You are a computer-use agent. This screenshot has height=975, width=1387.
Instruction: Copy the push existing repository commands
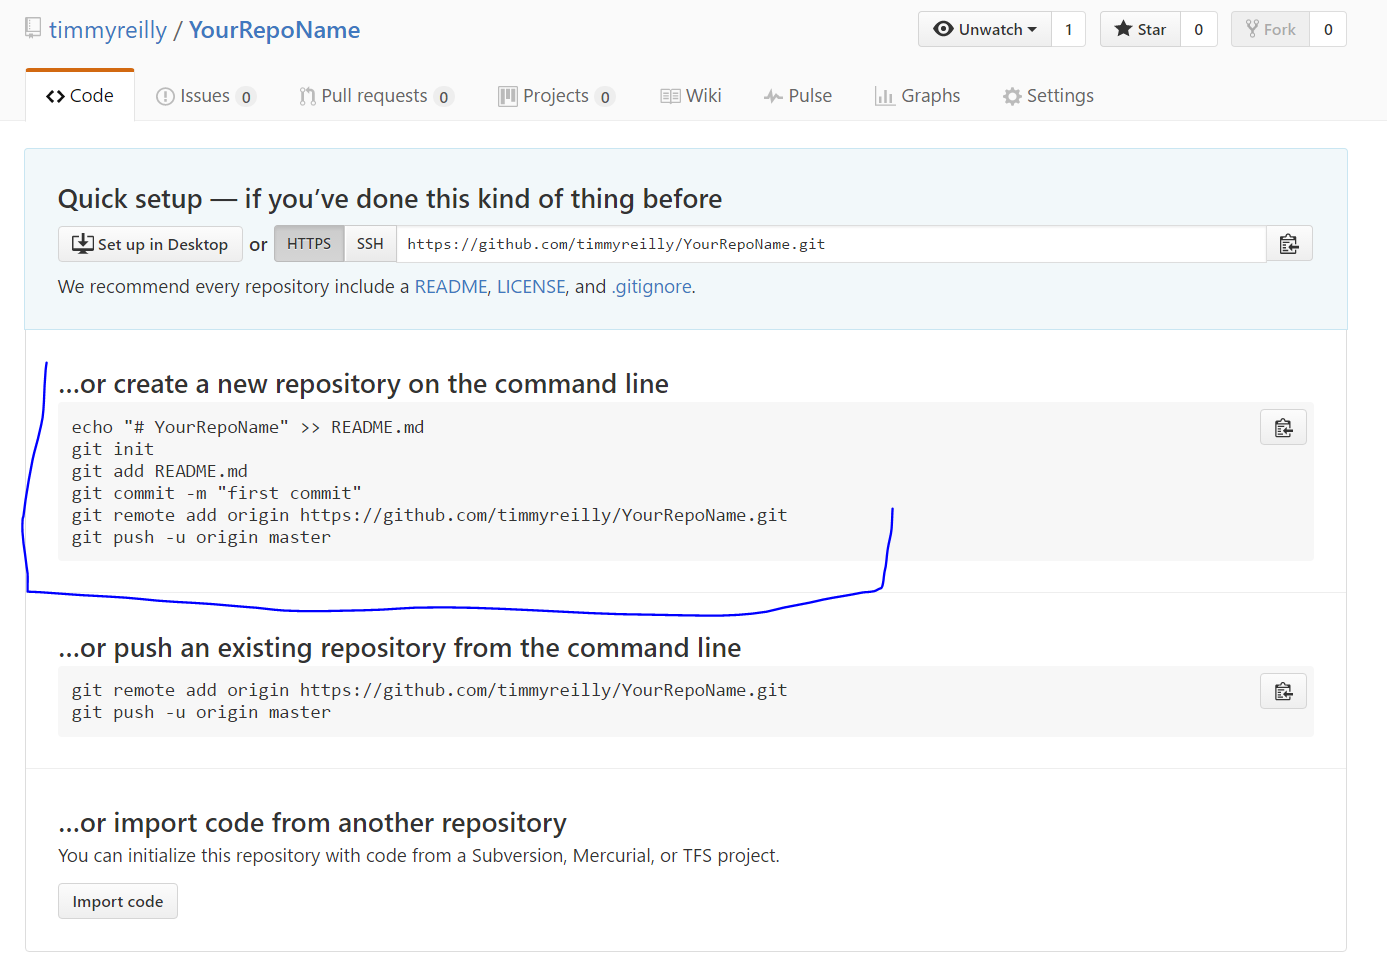[1284, 691]
